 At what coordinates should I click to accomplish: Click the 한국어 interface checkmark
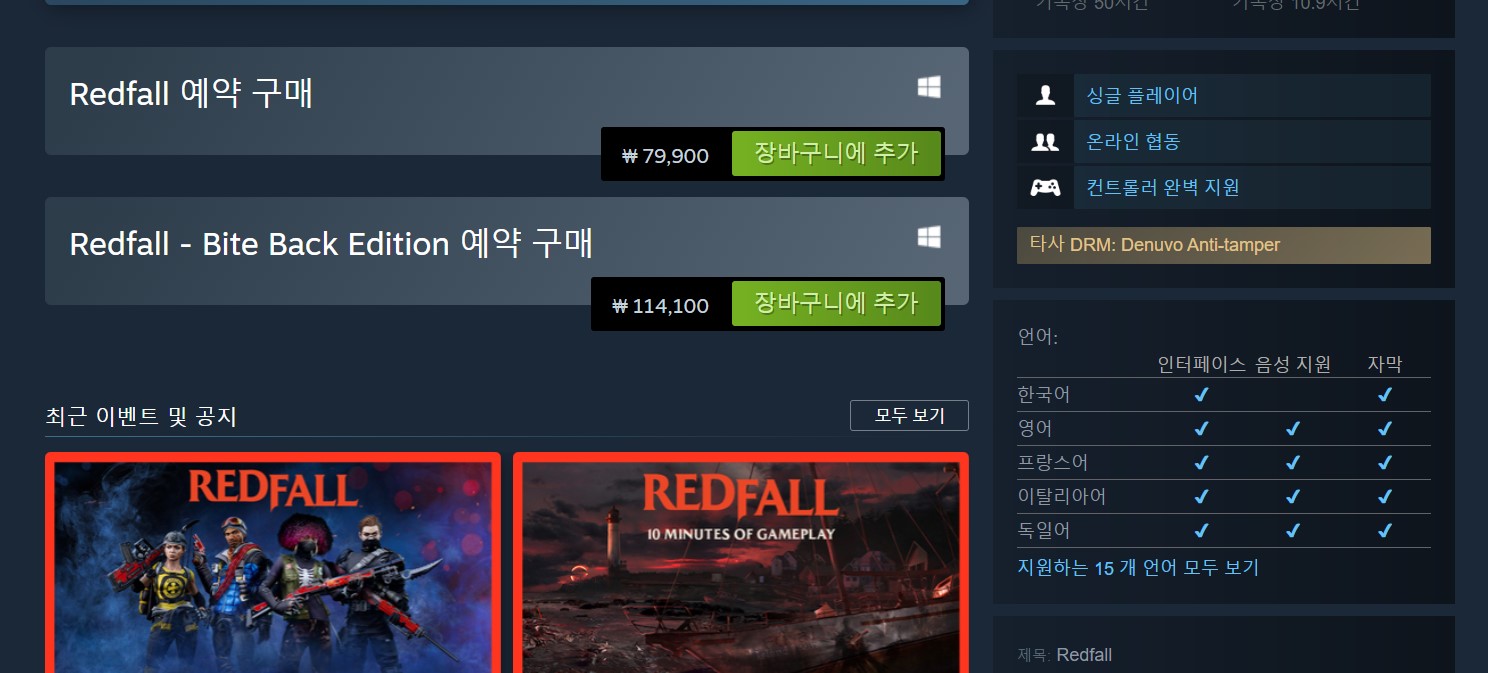coord(1201,395)
